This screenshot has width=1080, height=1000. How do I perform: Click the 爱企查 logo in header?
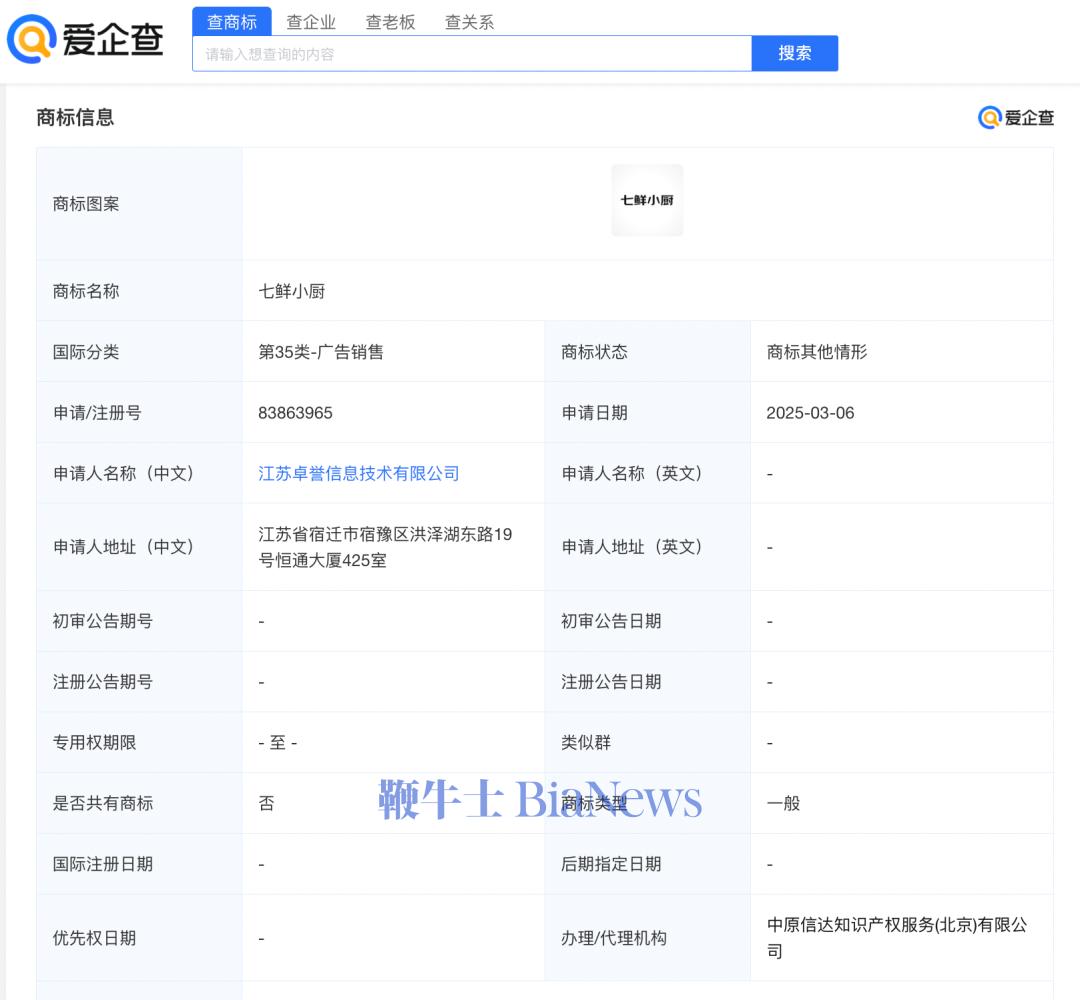tap(85, 39)
